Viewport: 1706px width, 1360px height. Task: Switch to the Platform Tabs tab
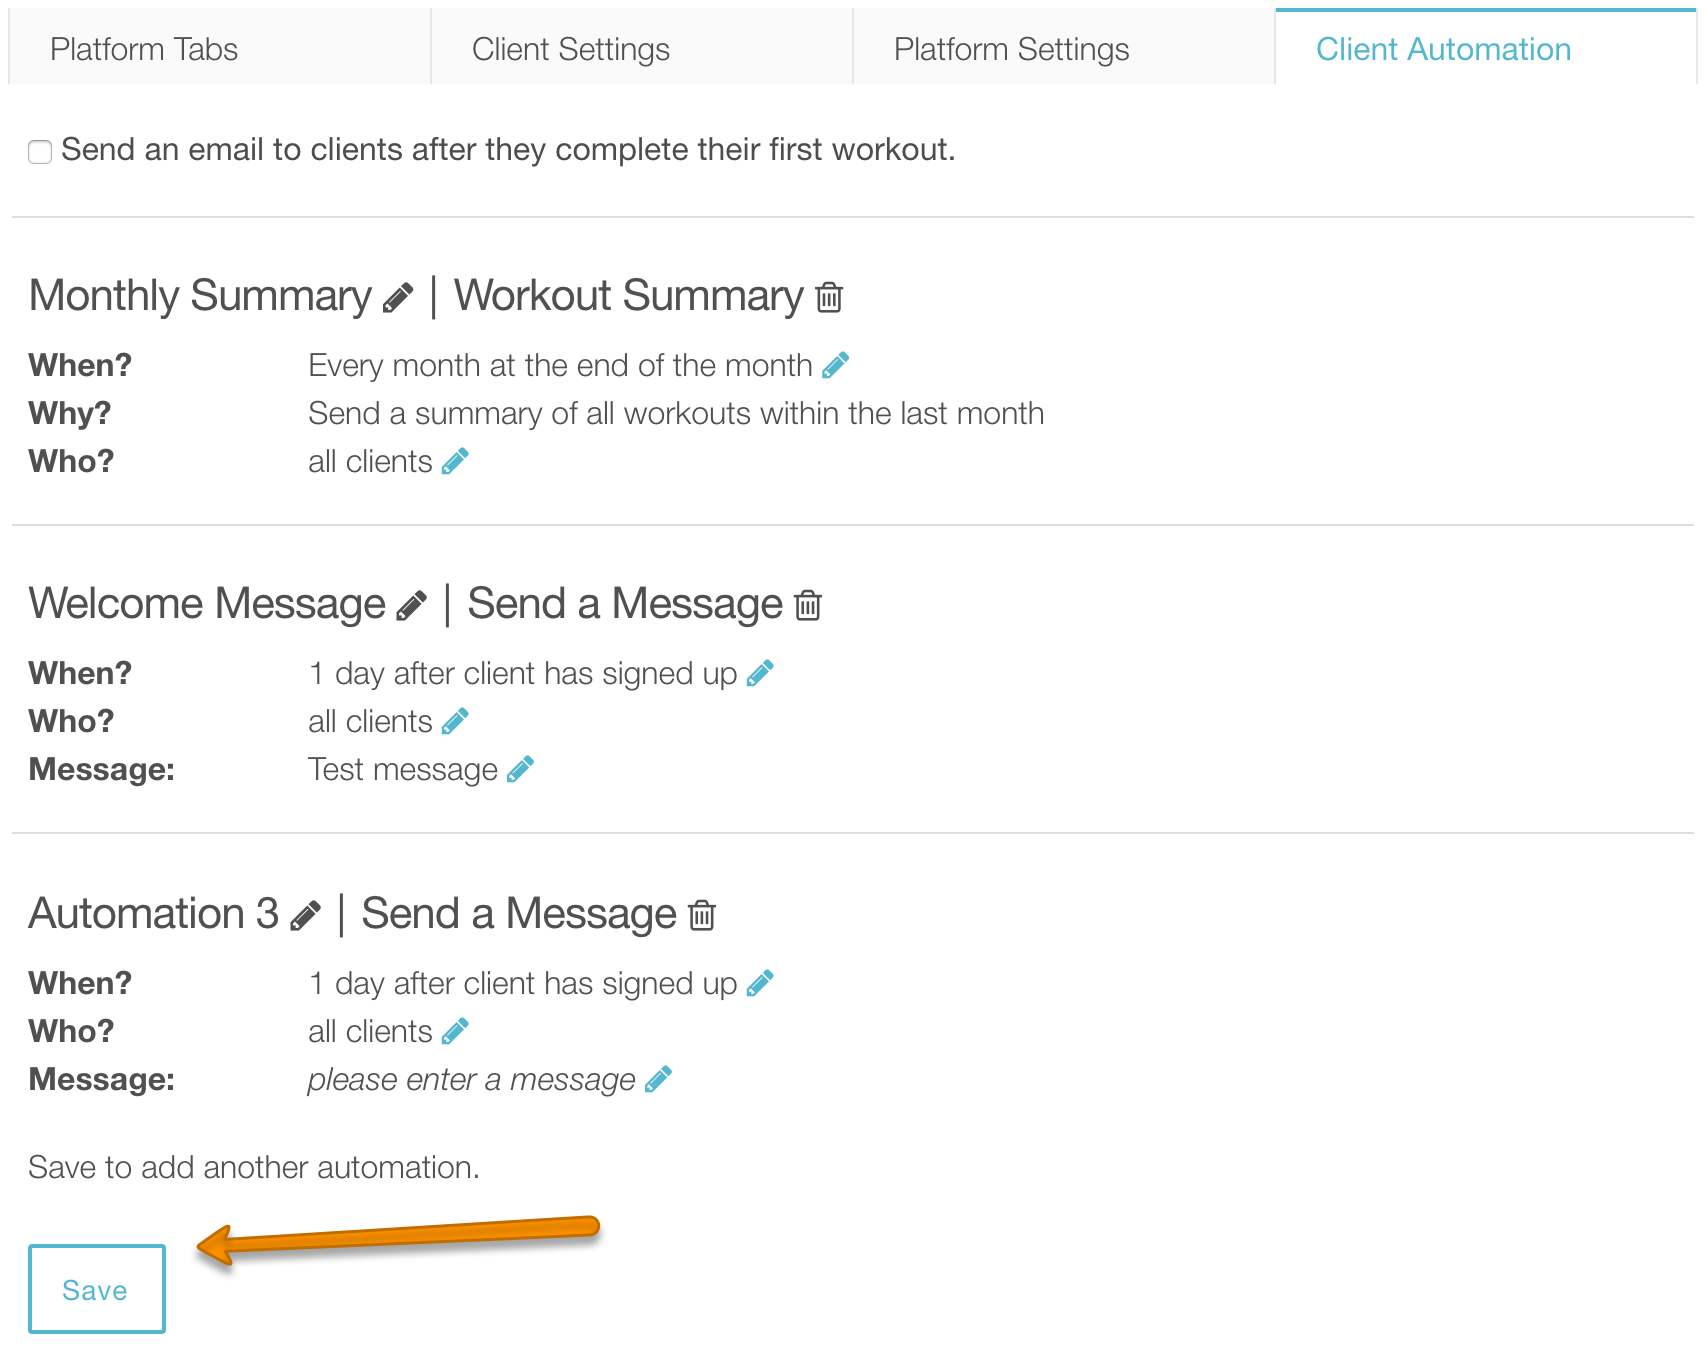click(145, 48)
